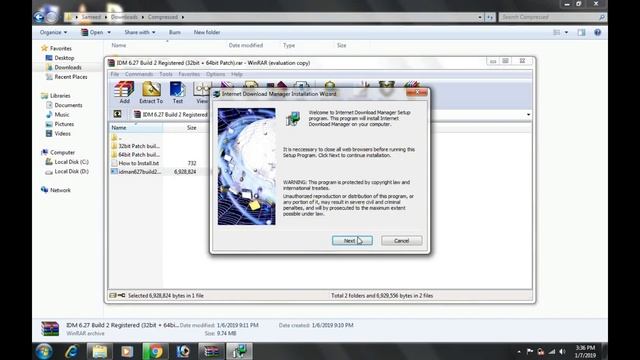Open Recent Places in navigation pane
Viewport: 640px width, 360px height.
(x=66, y=77)
